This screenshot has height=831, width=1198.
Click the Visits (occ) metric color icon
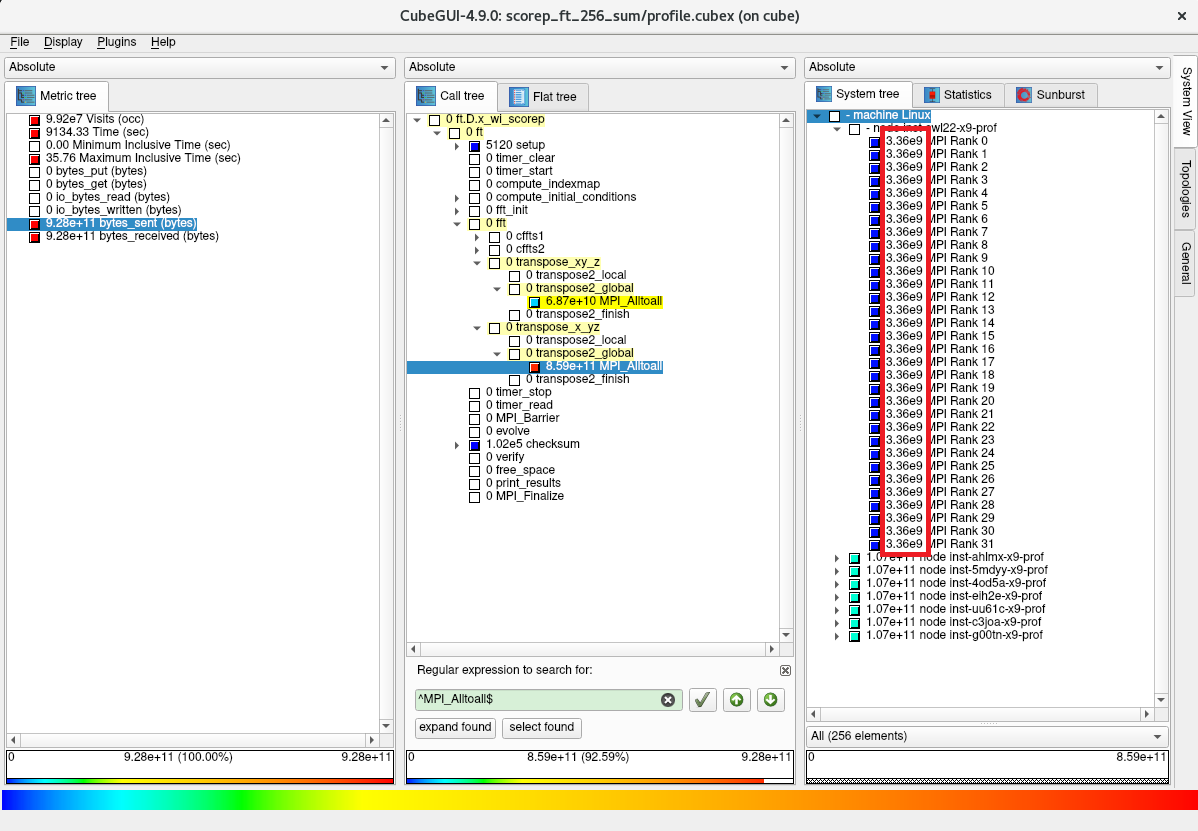35,120
